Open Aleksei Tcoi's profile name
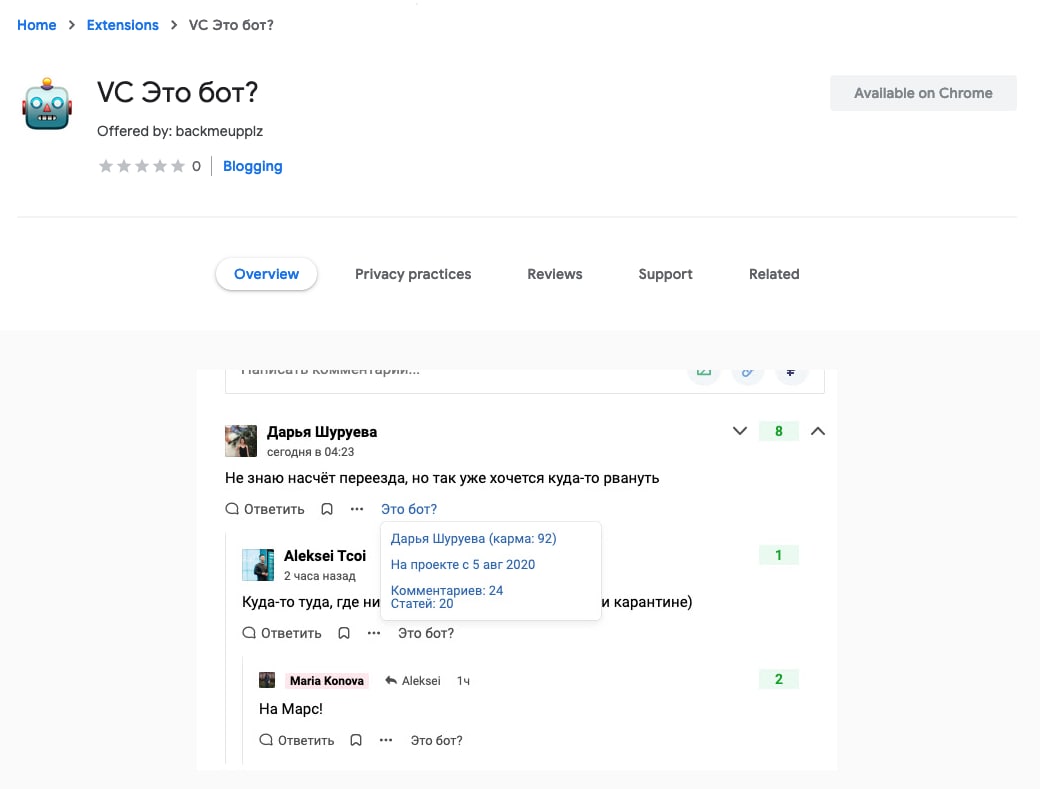This screenshot has width=1040, height=789. [325, 556]
